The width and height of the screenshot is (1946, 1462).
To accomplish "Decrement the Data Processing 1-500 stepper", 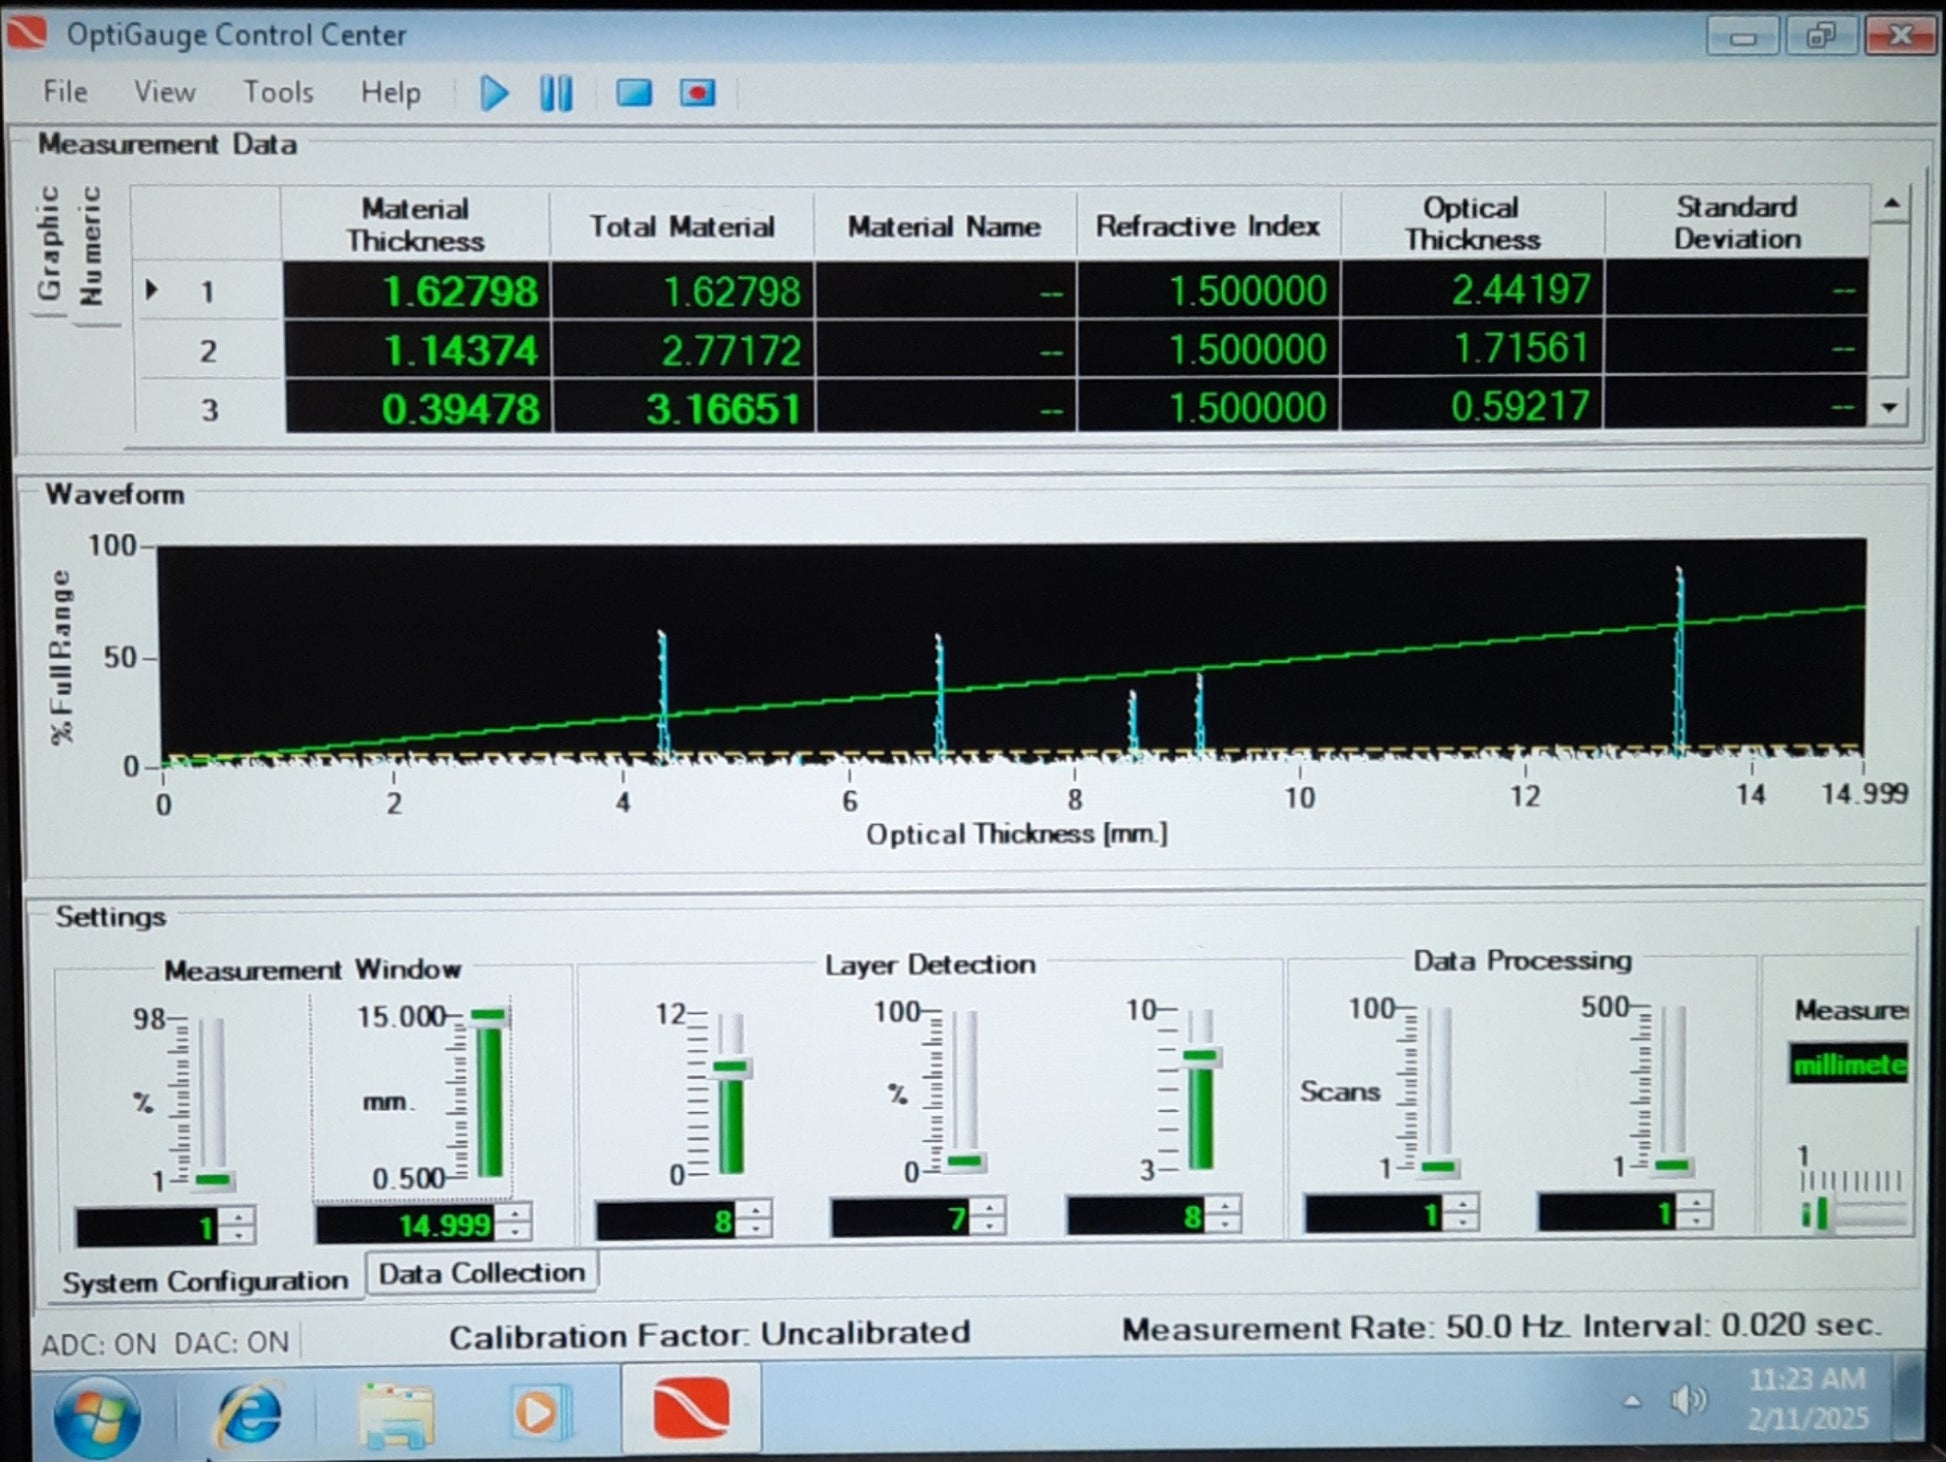I will 1696,1221.
